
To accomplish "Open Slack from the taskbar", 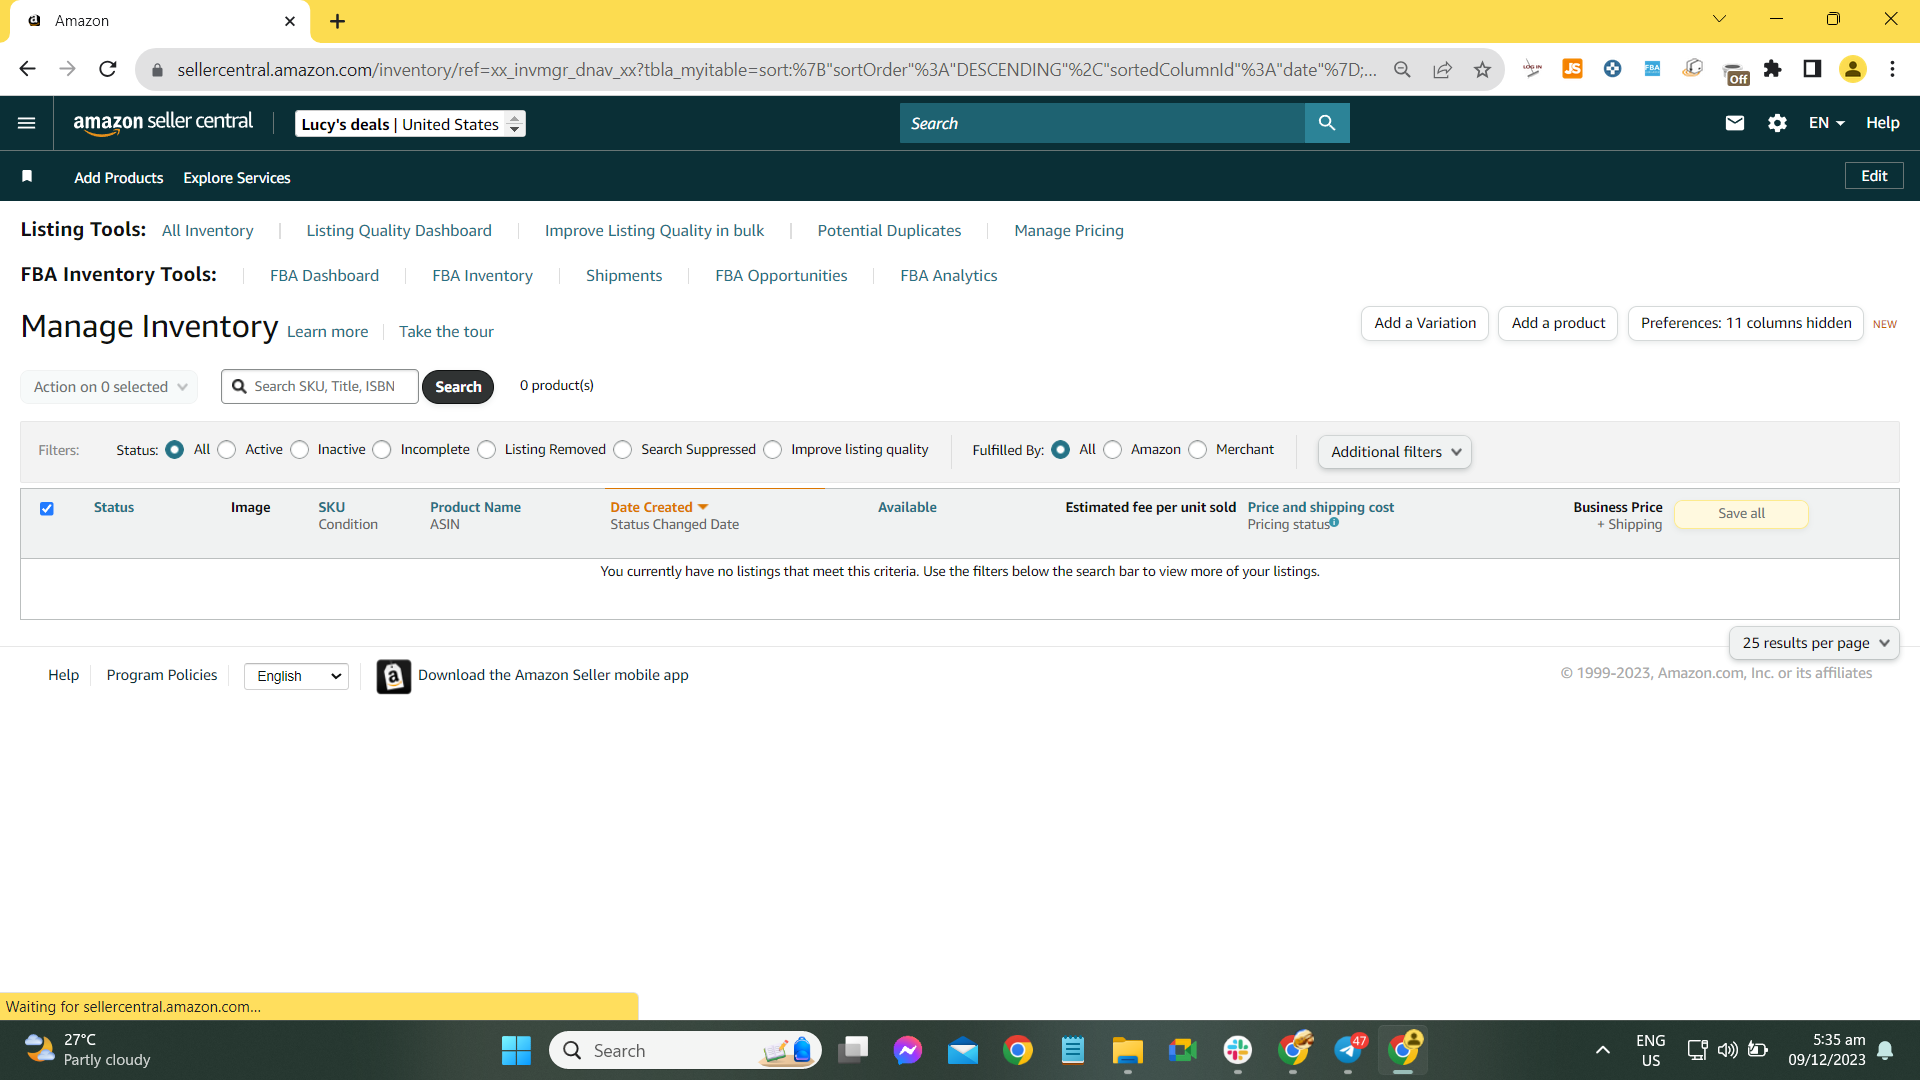I will pyautogui.click(x=1238, y=1050).
